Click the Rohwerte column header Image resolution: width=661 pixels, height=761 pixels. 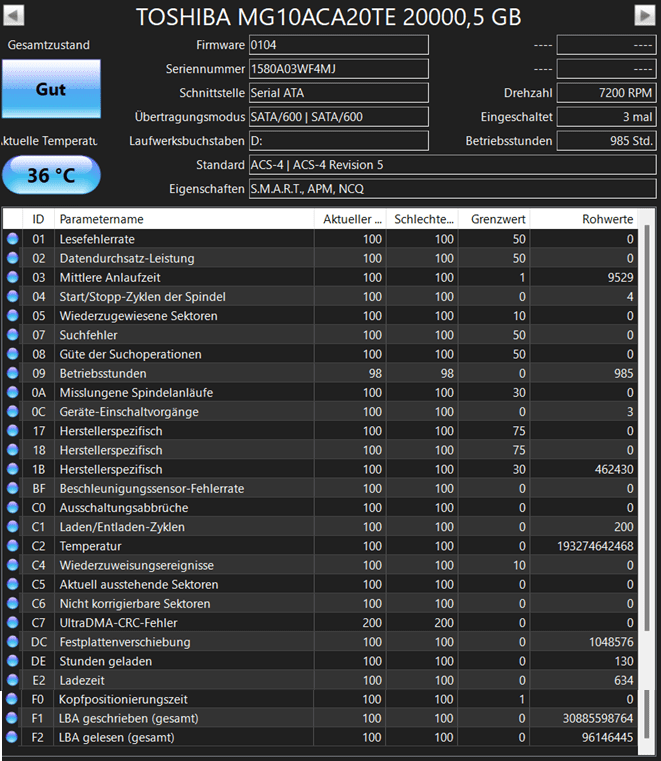coord(584,219)
